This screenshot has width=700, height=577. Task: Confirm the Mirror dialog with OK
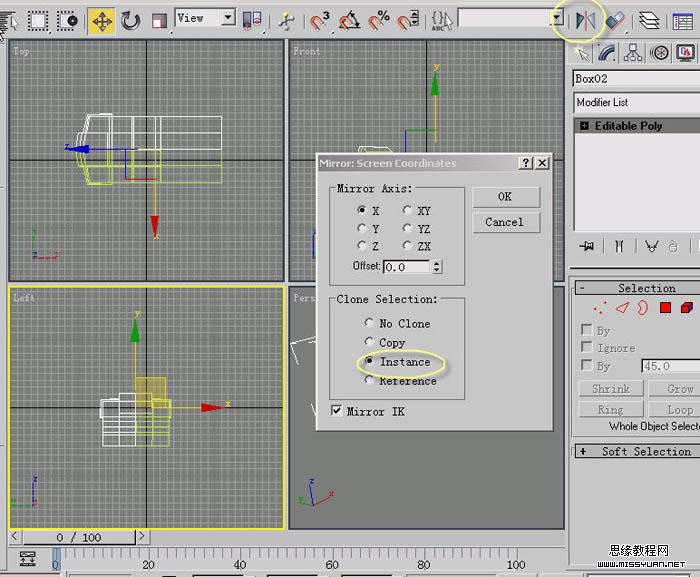[506, 197]
